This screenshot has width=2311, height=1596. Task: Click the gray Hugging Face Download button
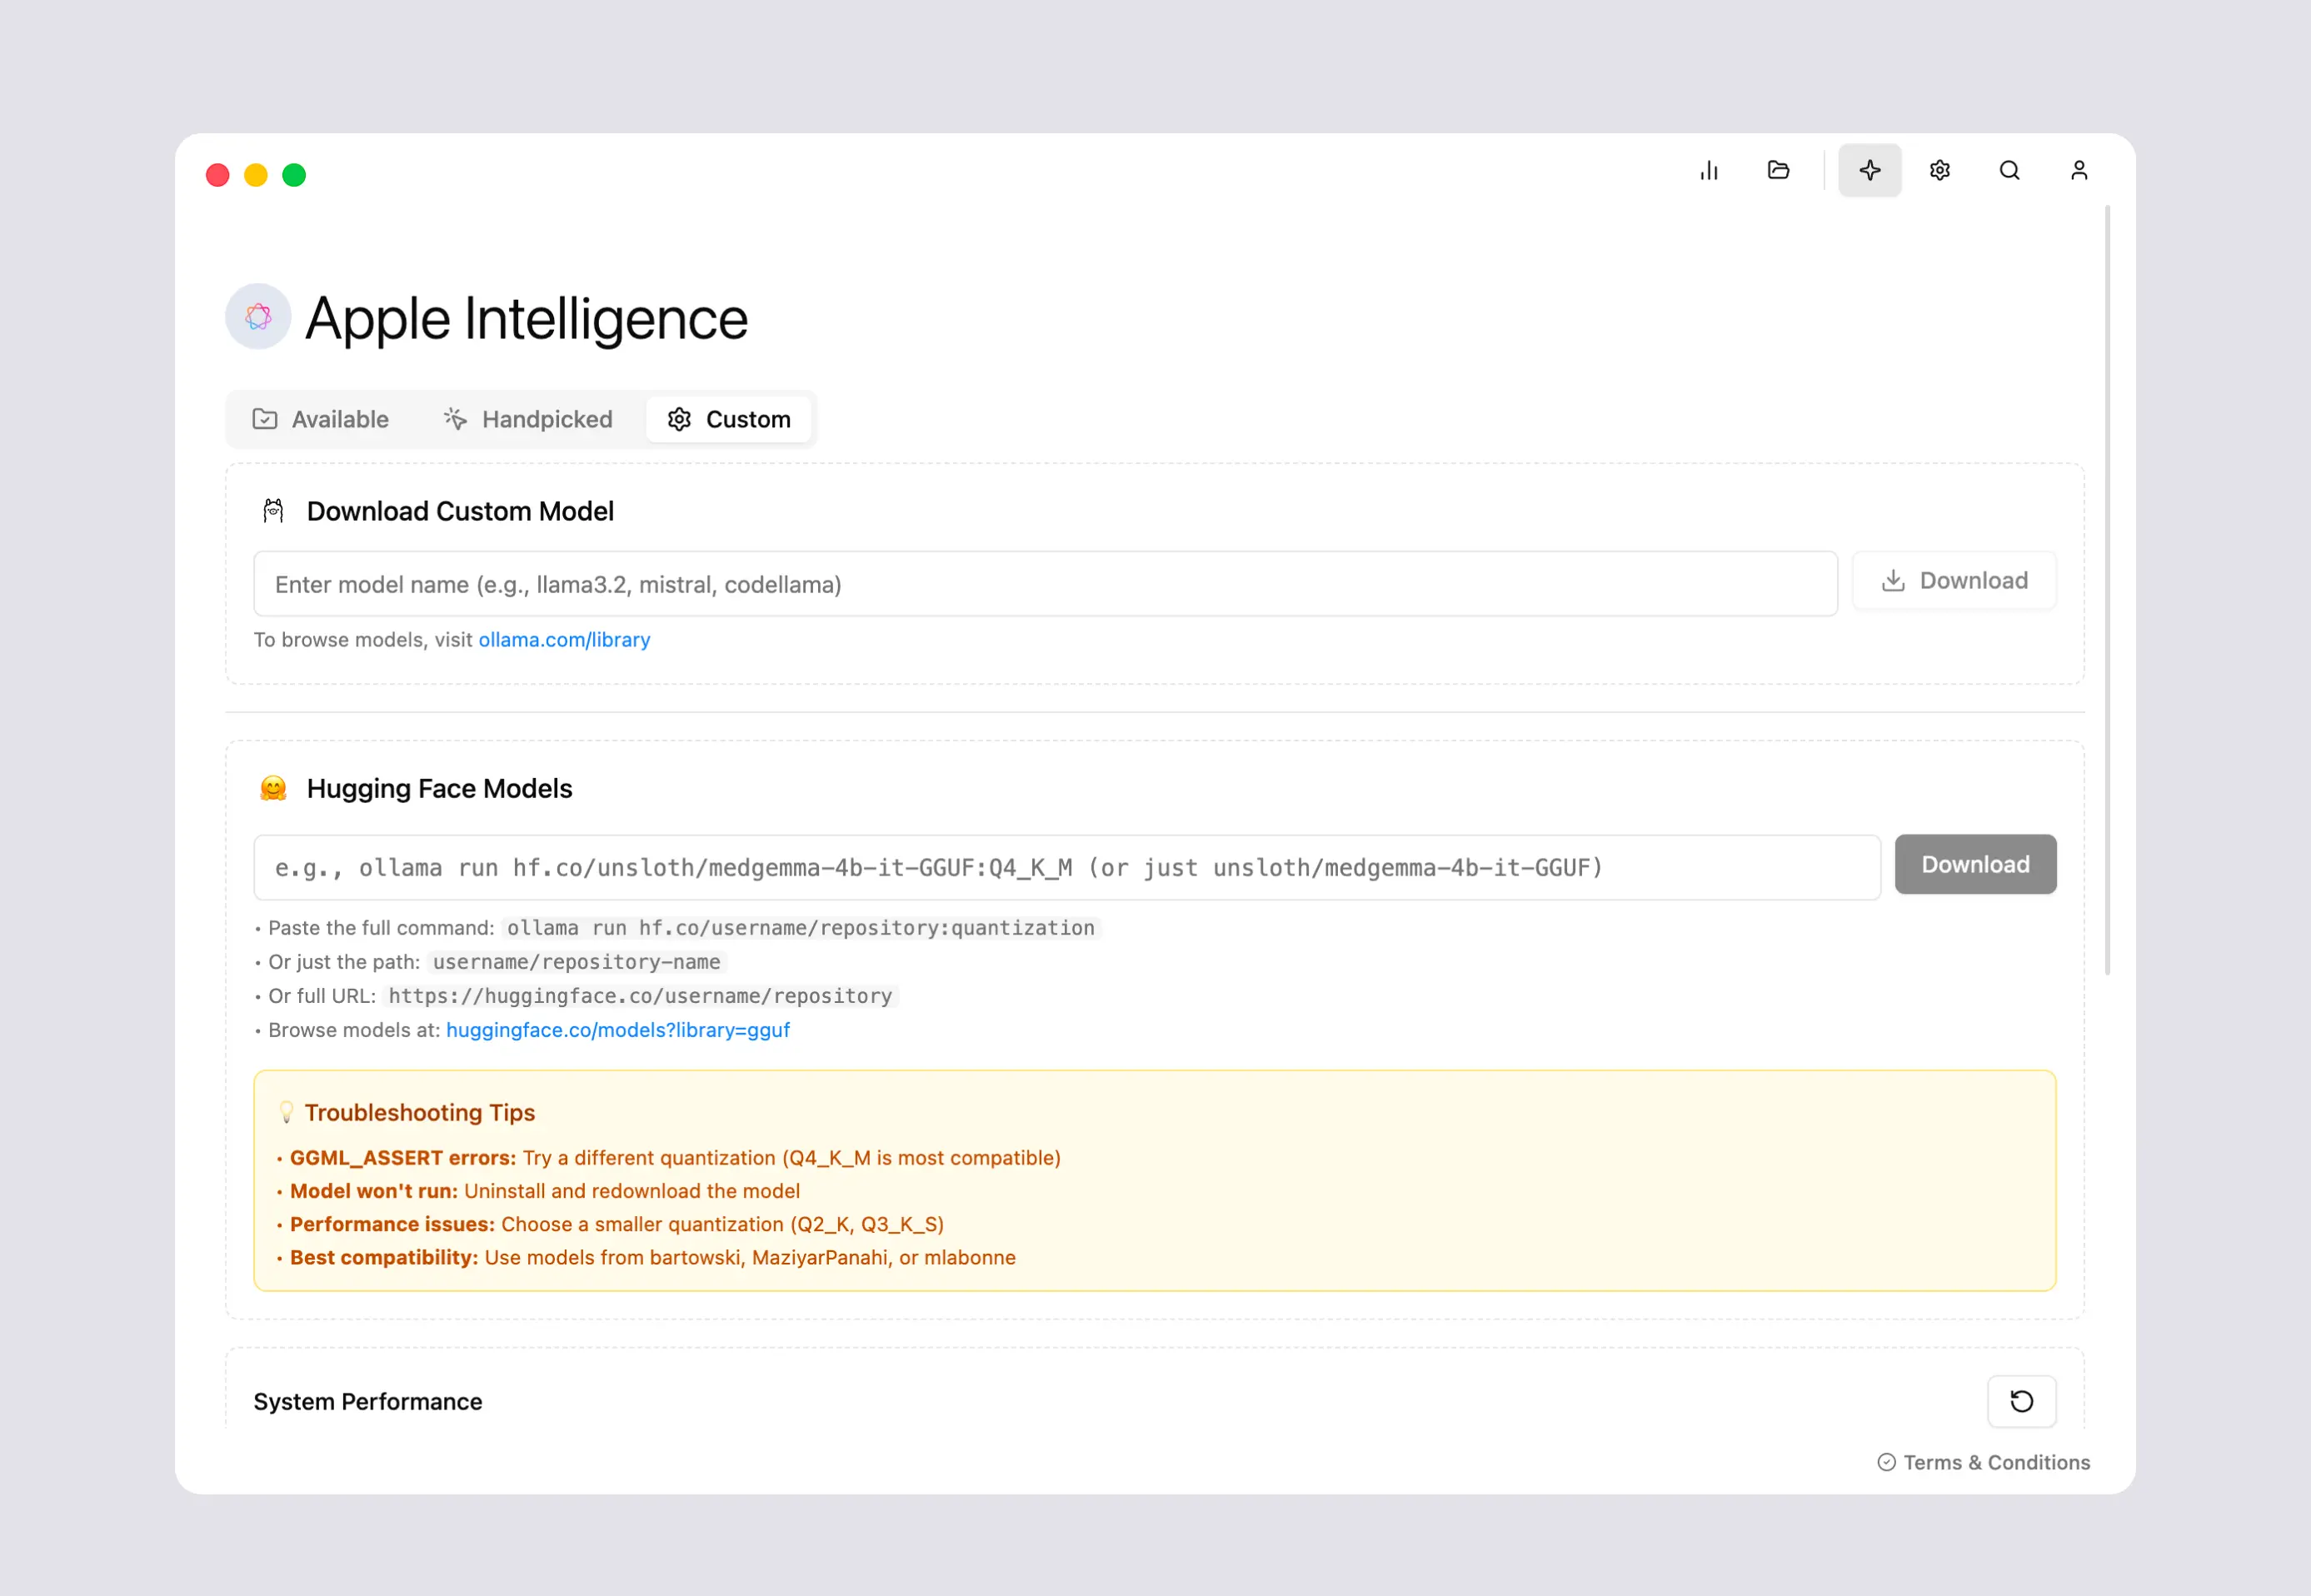1975,864
